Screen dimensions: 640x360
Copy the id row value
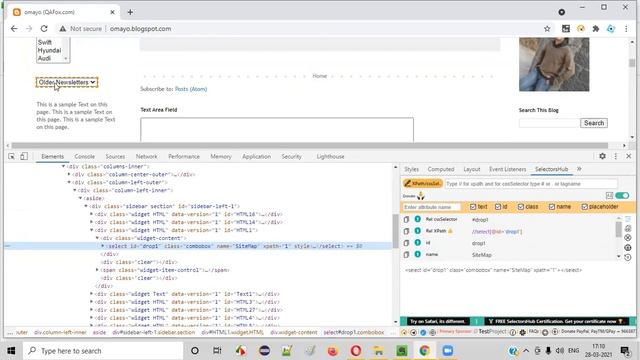click(x=406, y=243)
